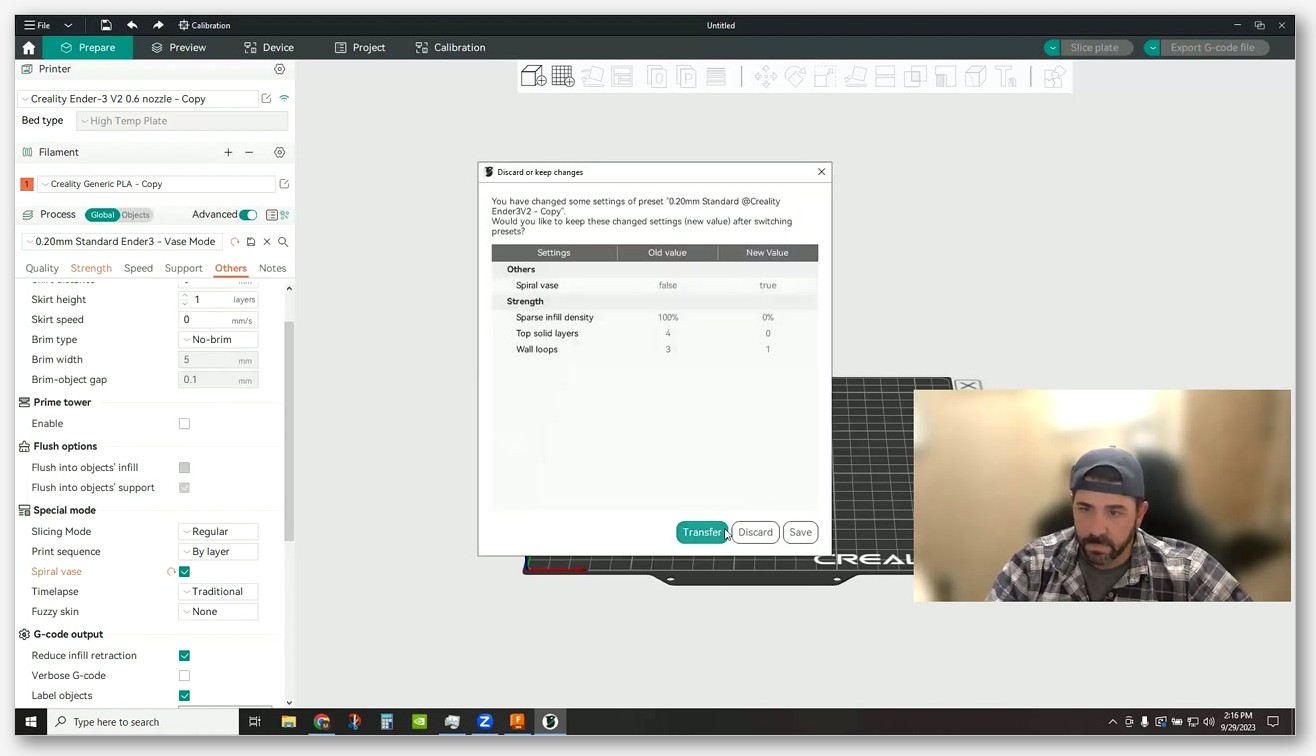This screenshot has height=756, width=1316.
Task: Click the Skirt speed input field
Action: 218,320
